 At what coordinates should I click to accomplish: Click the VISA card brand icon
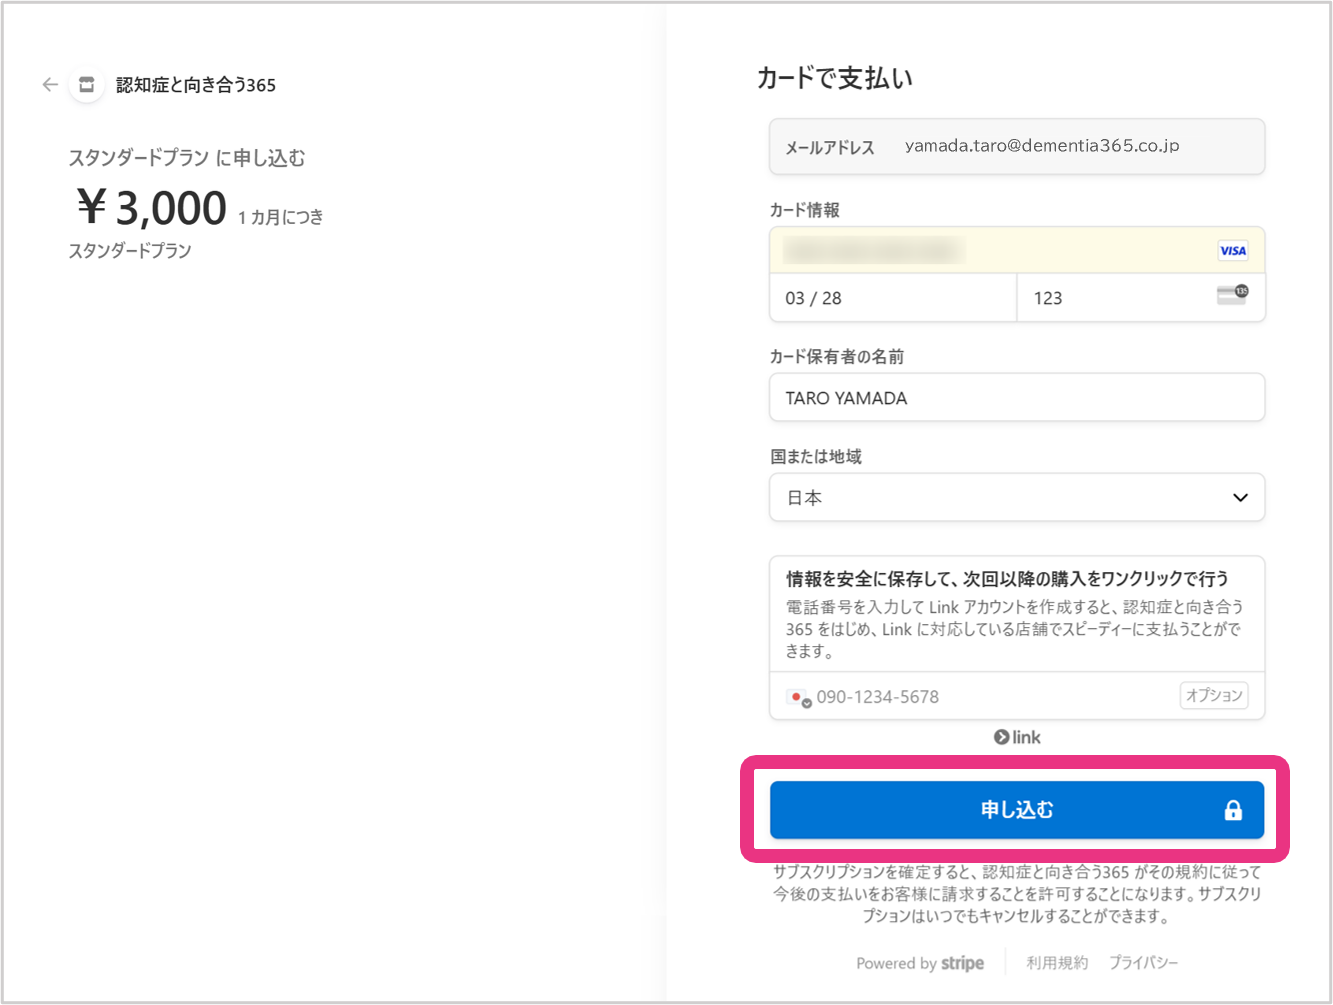coord(1232,251)
